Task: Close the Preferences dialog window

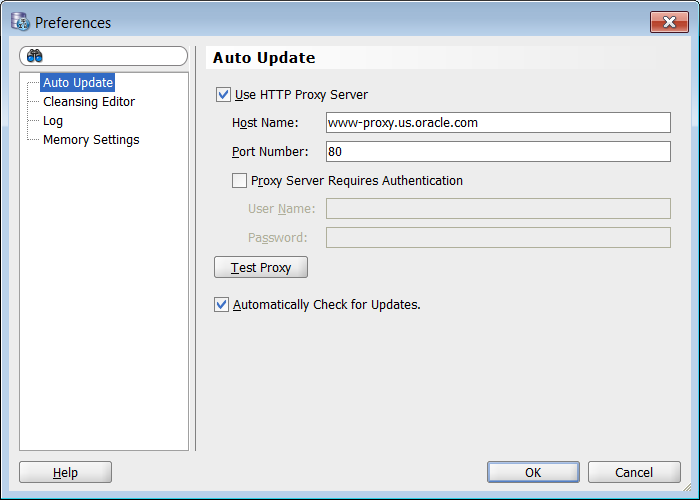Action: (x=668, y=22)
